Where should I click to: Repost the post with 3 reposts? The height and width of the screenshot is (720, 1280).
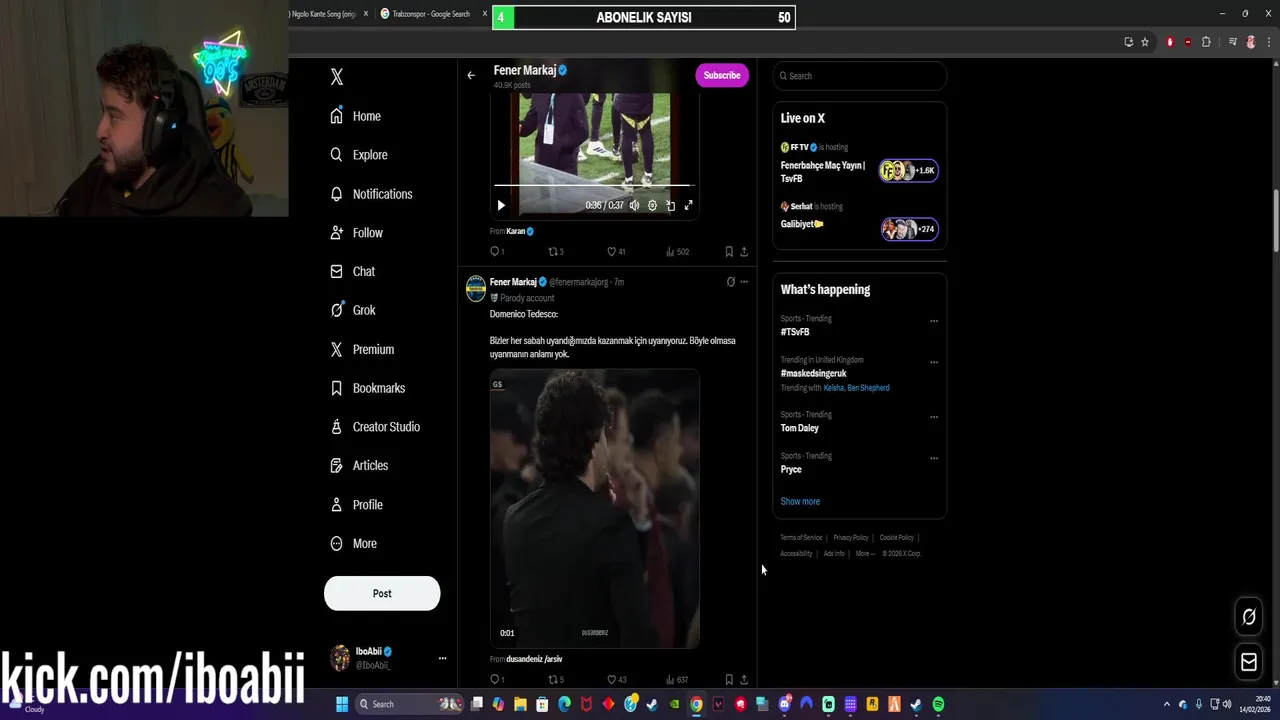tap(556, 252)
